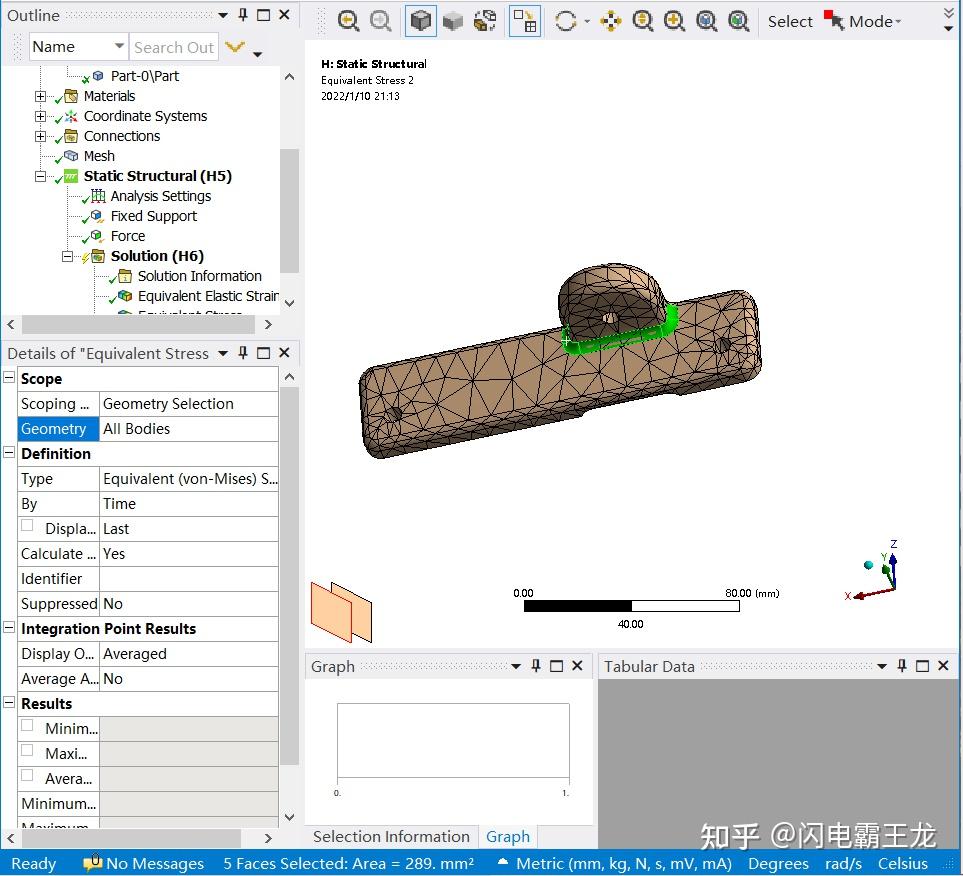Toggle the Display Time parameter checkbox
Image resolution: width=963 pixels, height=876 pixels.
27,525
